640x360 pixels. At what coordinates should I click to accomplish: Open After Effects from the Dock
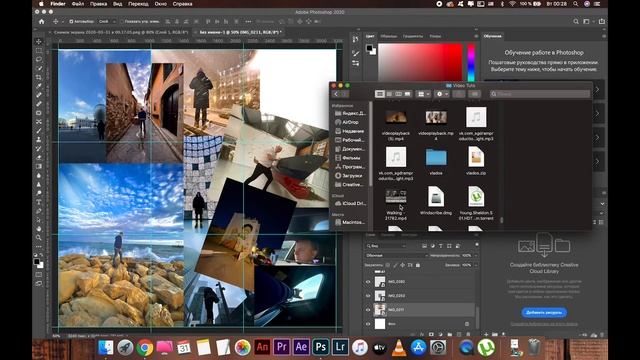301,347
